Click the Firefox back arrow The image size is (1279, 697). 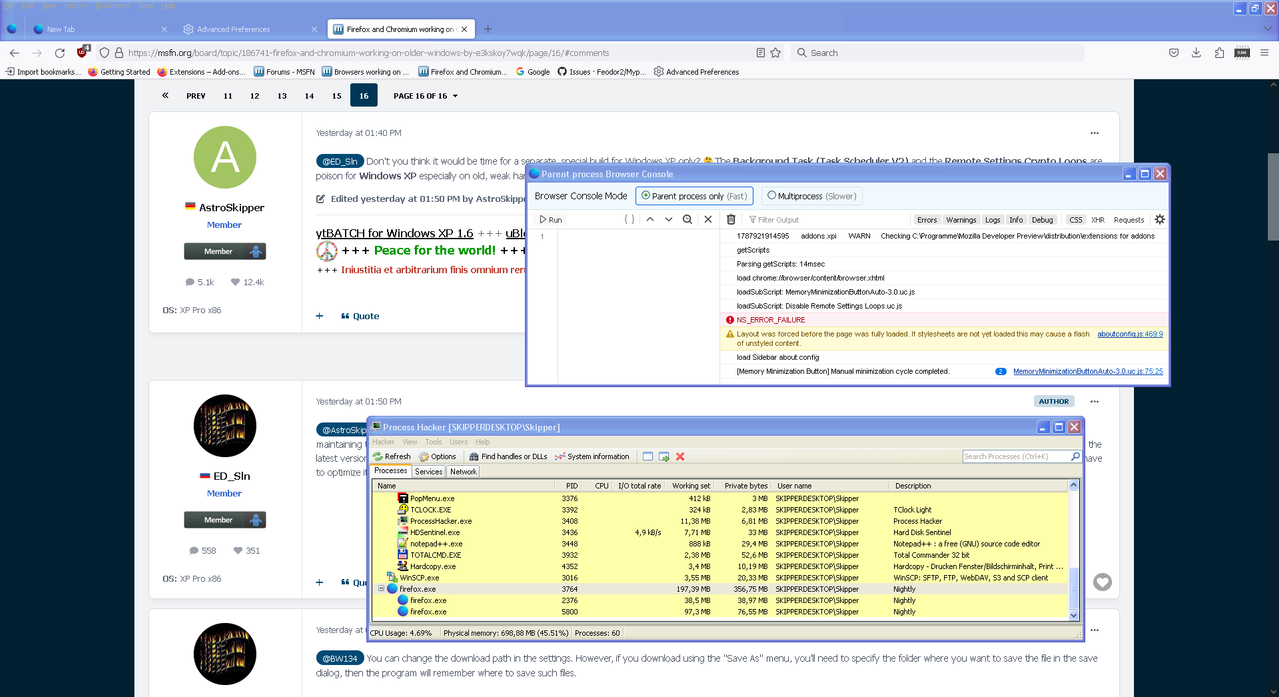point(14,53)
